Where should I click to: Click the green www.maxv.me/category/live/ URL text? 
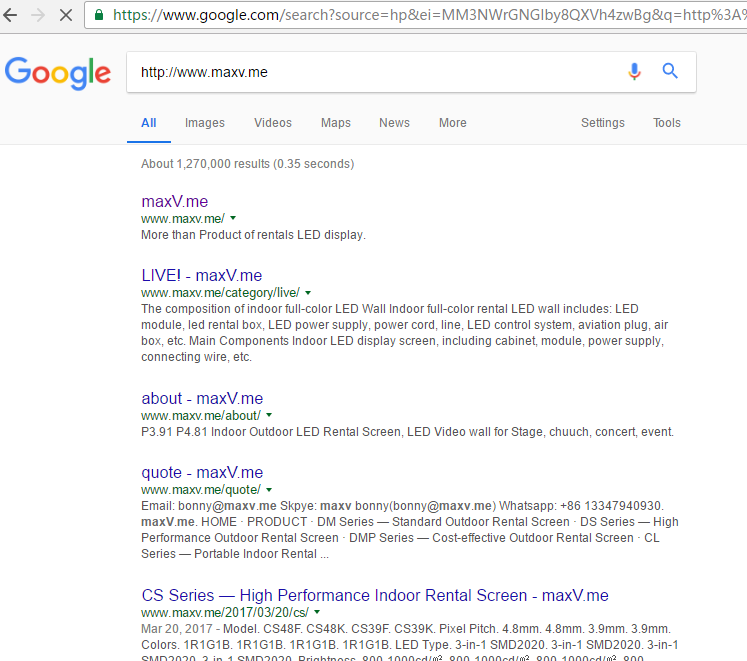tap(221, 293)
